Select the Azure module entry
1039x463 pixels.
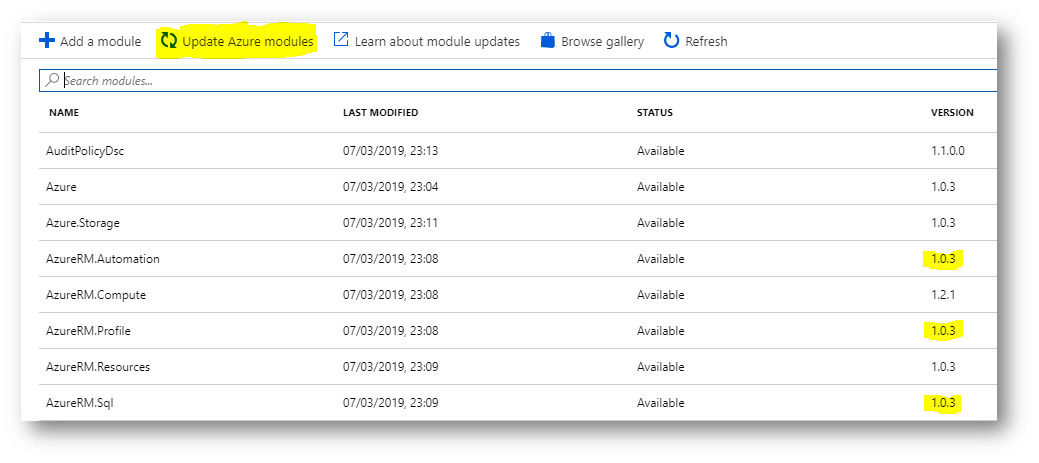pos(518,187)
